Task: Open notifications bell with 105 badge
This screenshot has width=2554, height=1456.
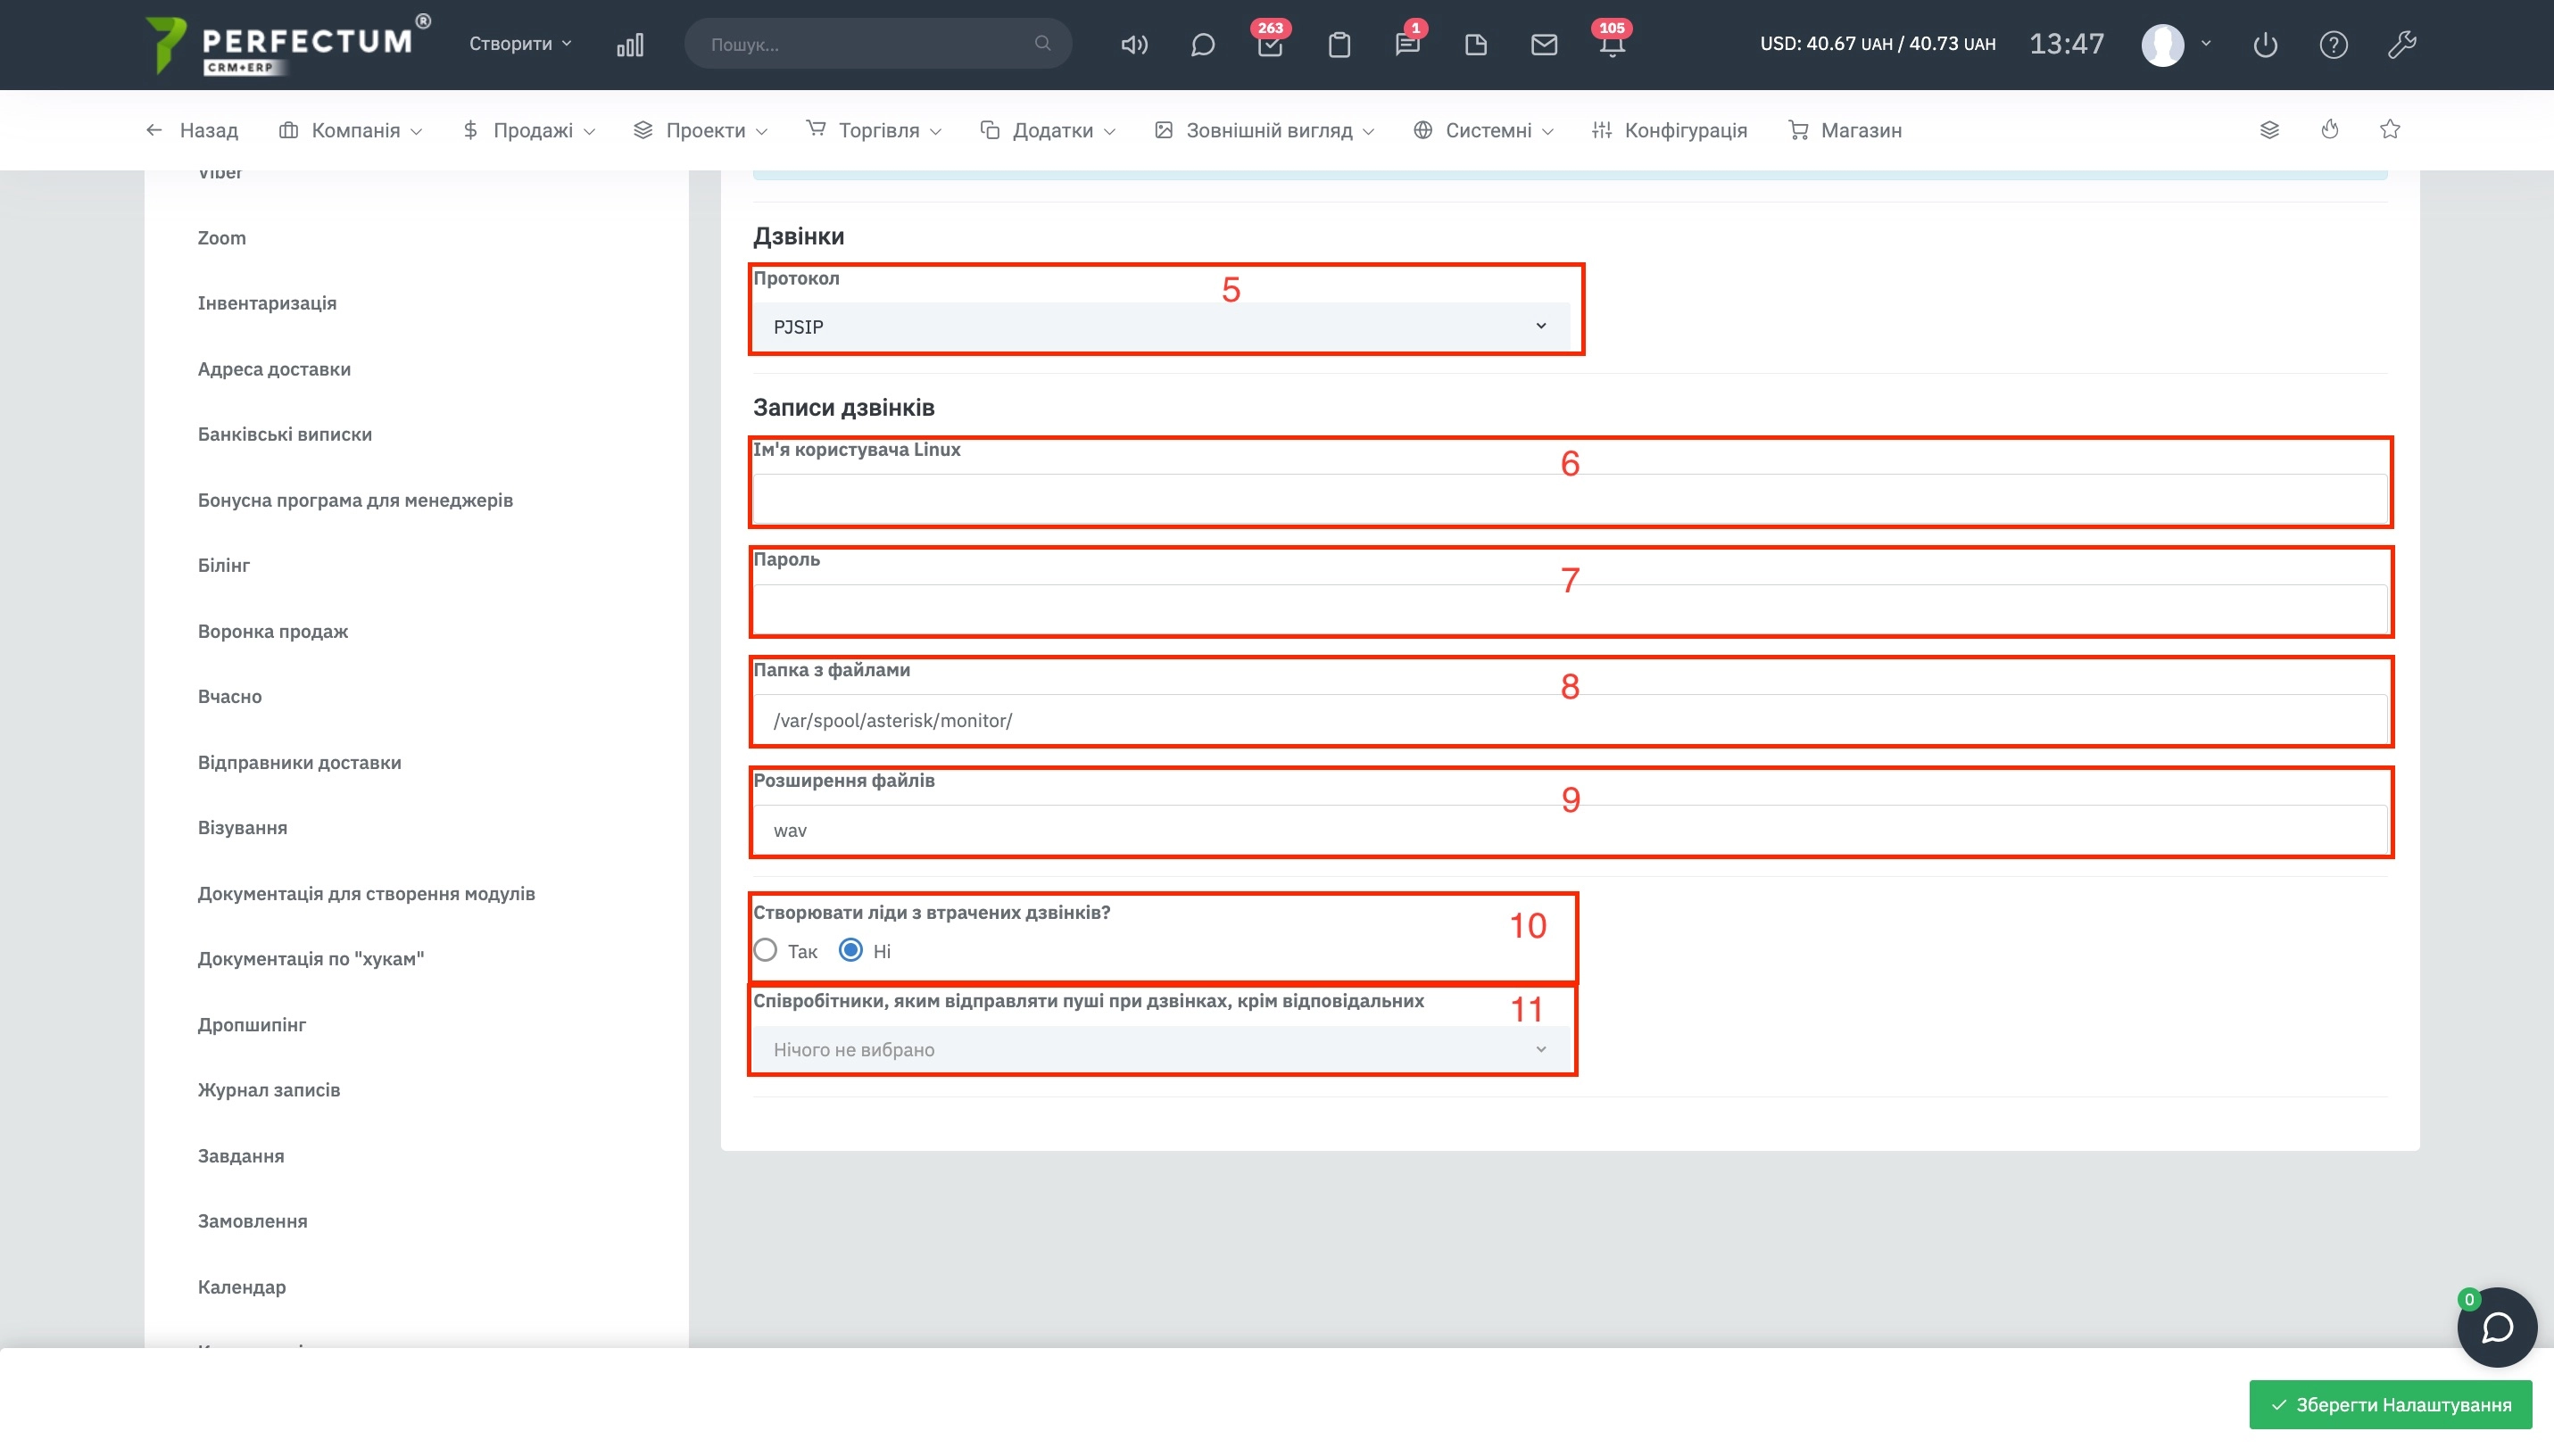Action: point(1611,43)
